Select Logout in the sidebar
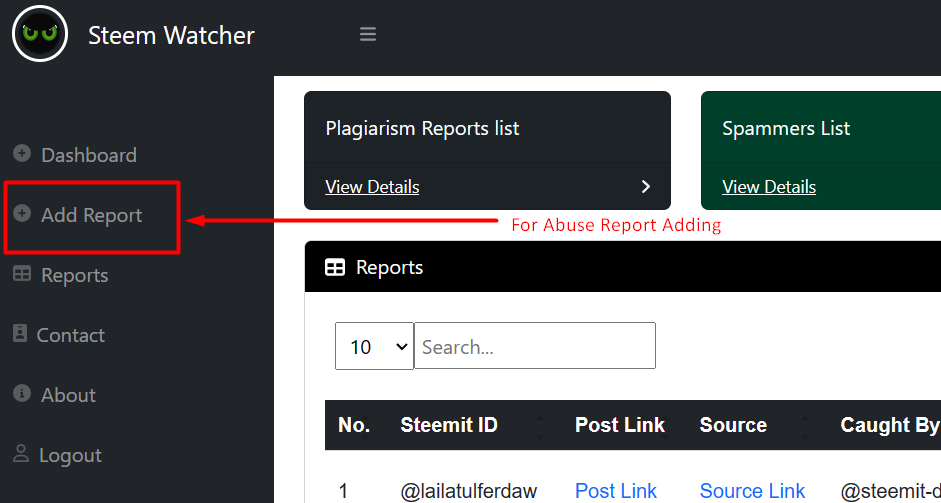Screen dimensions: 941x503 click(70, 455)
